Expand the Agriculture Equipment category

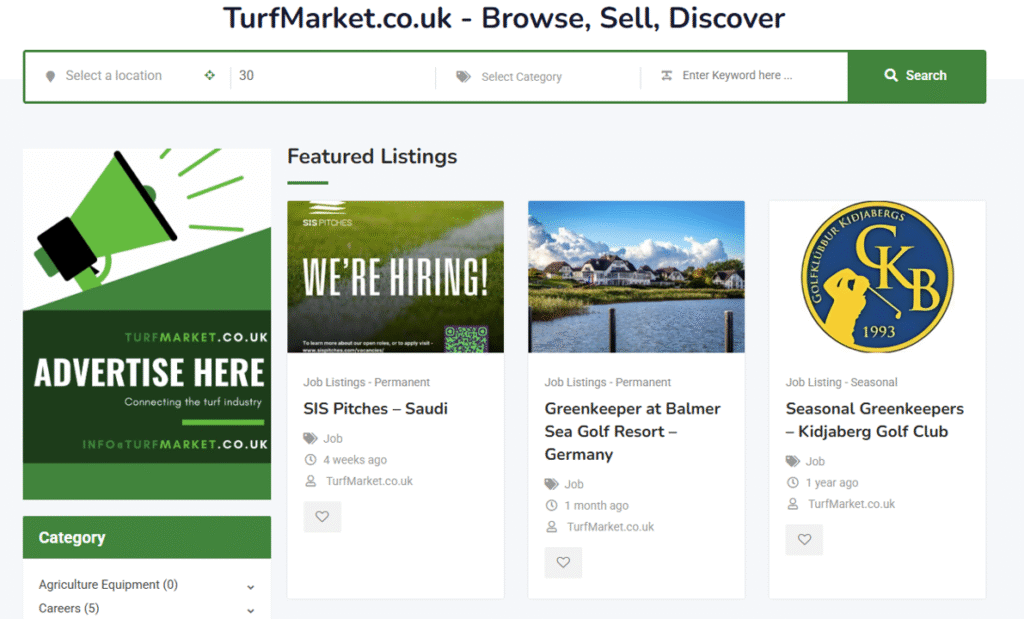pos(250,587)
